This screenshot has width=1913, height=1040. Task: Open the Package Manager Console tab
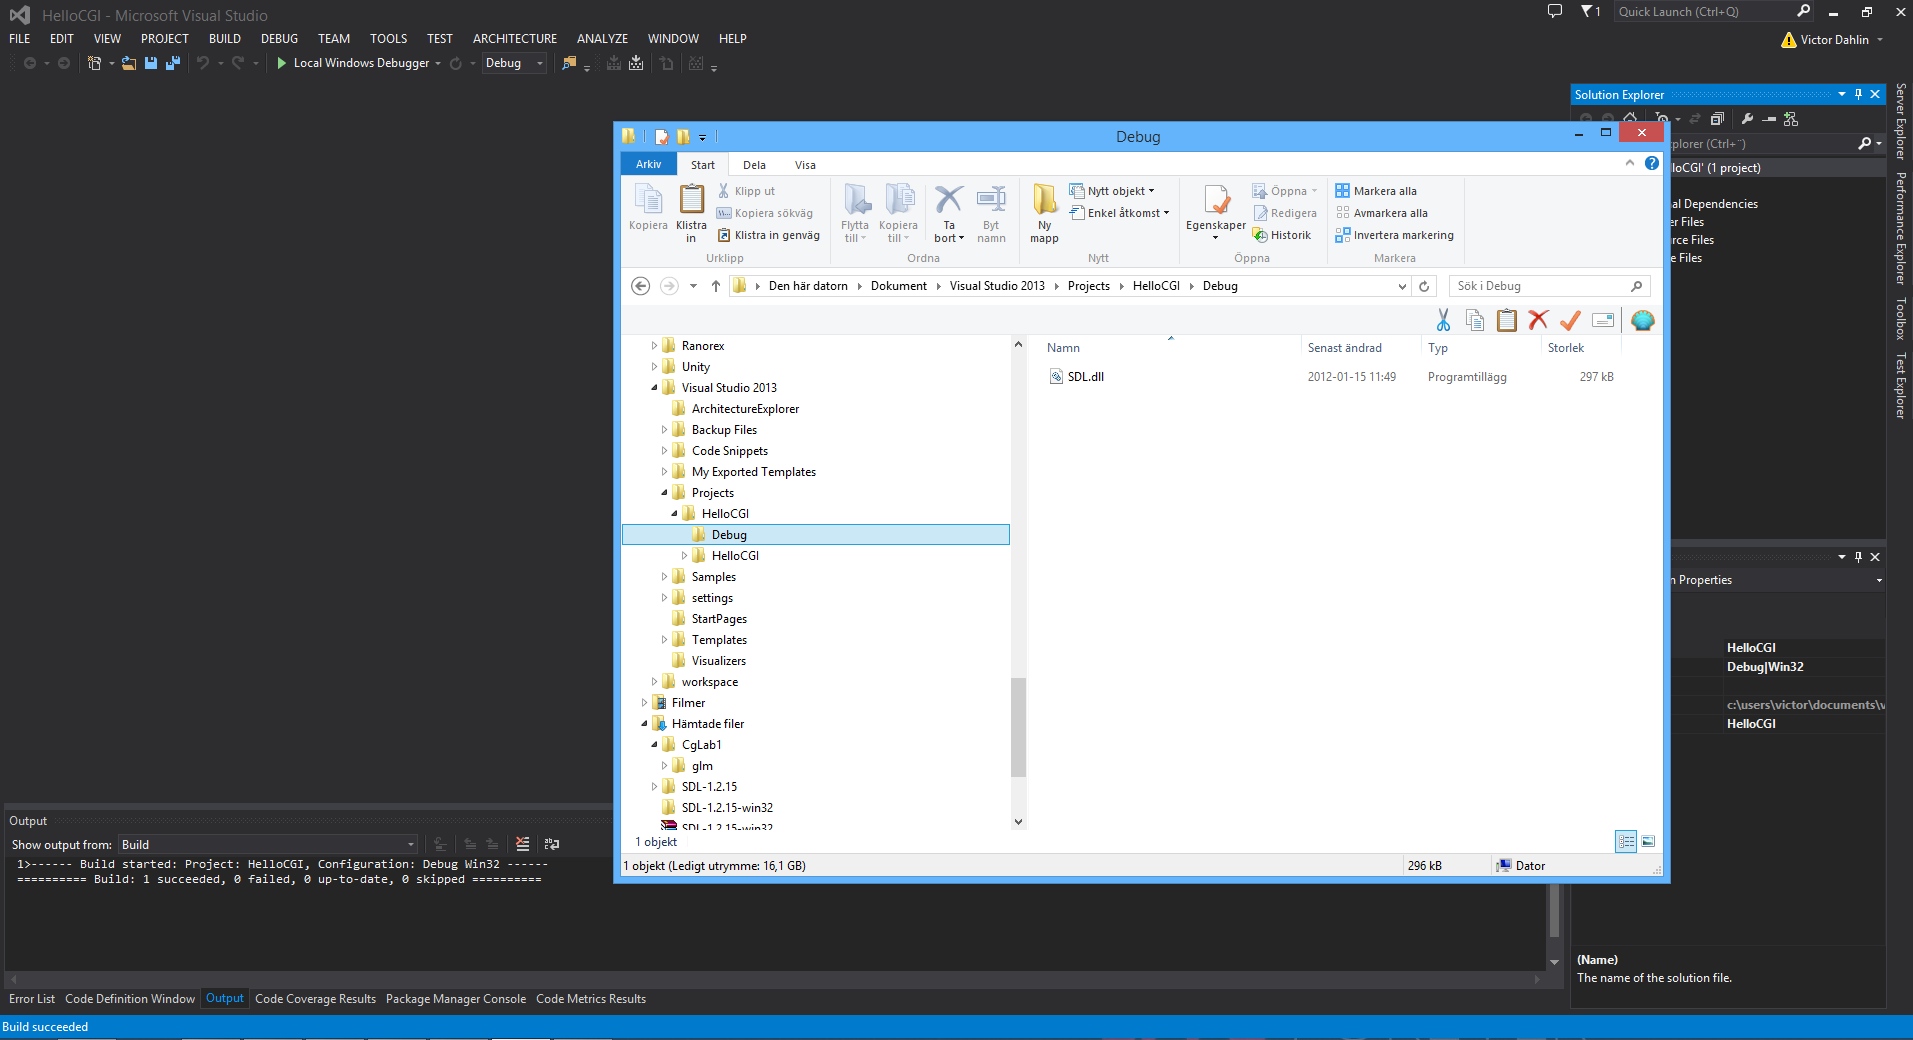point(456,999)
